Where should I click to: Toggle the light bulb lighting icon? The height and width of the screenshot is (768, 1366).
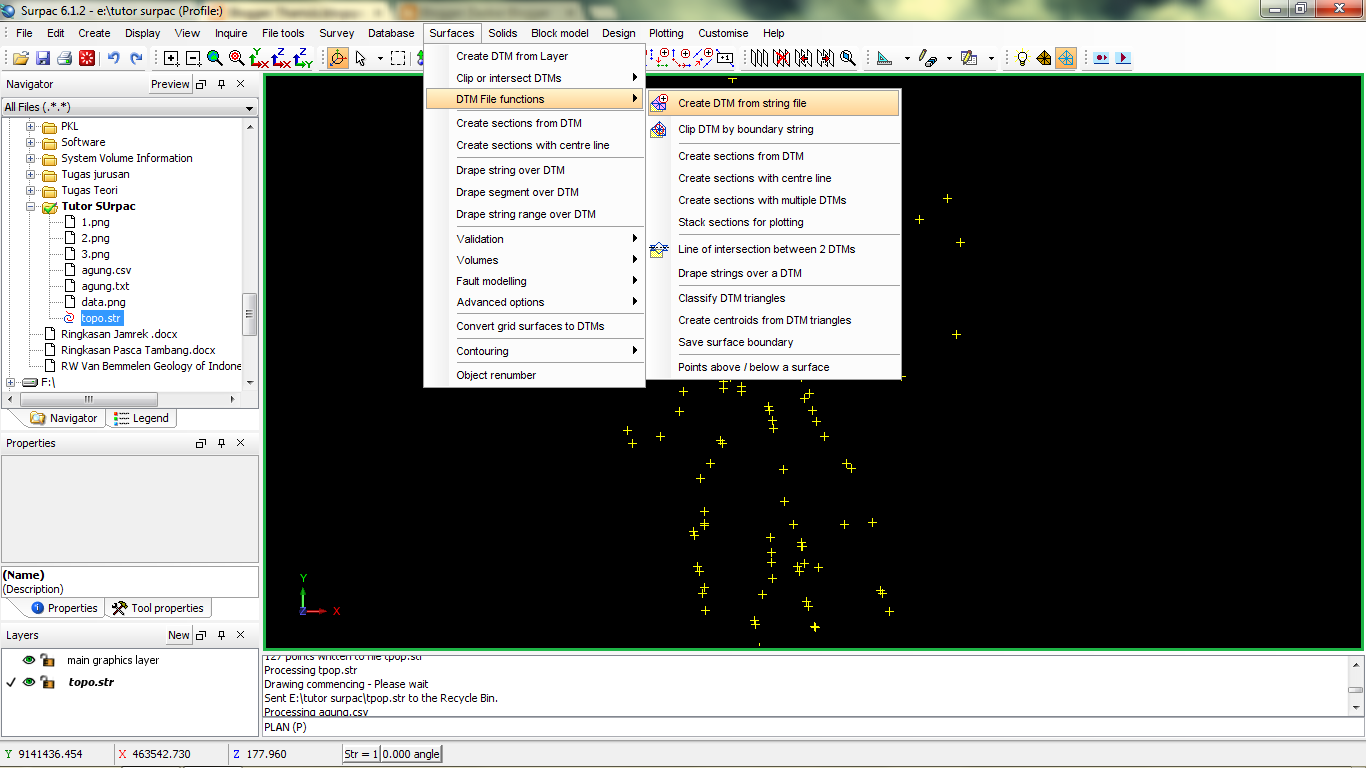tap(1022, 58)
